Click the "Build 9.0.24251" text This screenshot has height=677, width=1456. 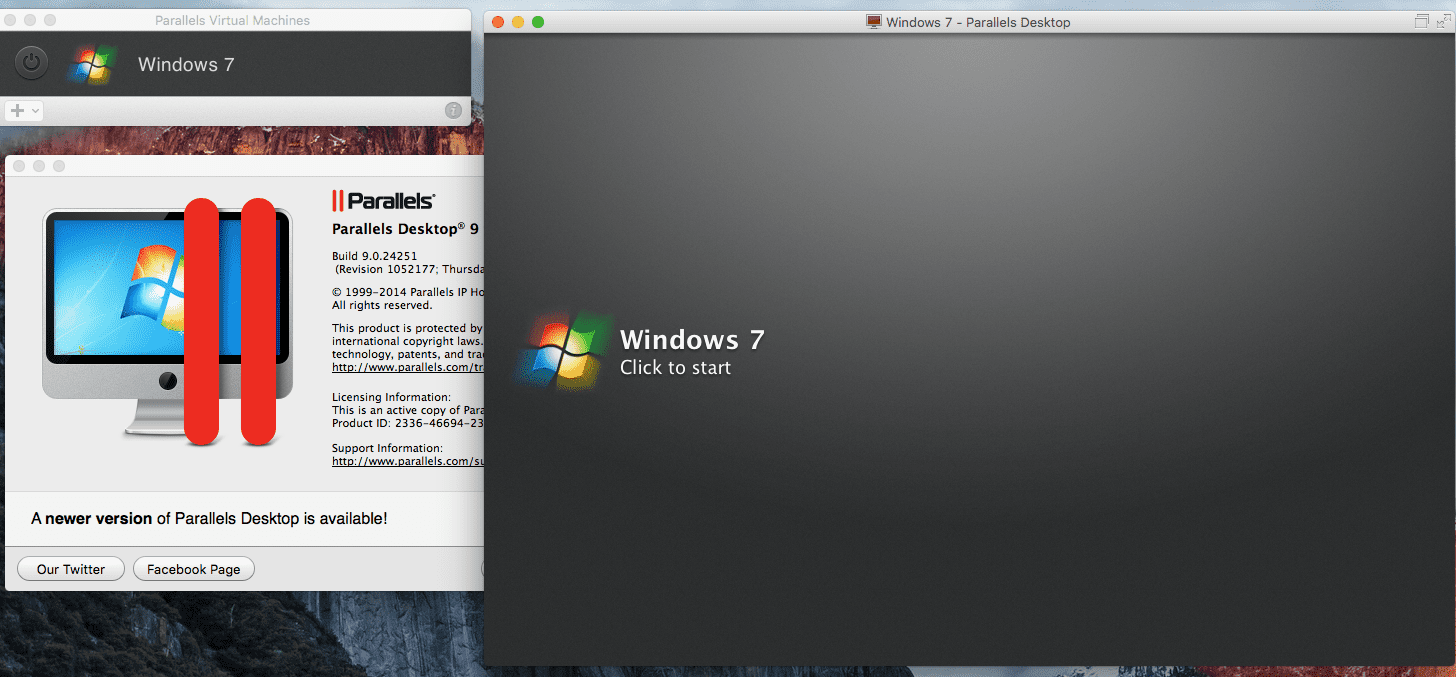point(375,256)
